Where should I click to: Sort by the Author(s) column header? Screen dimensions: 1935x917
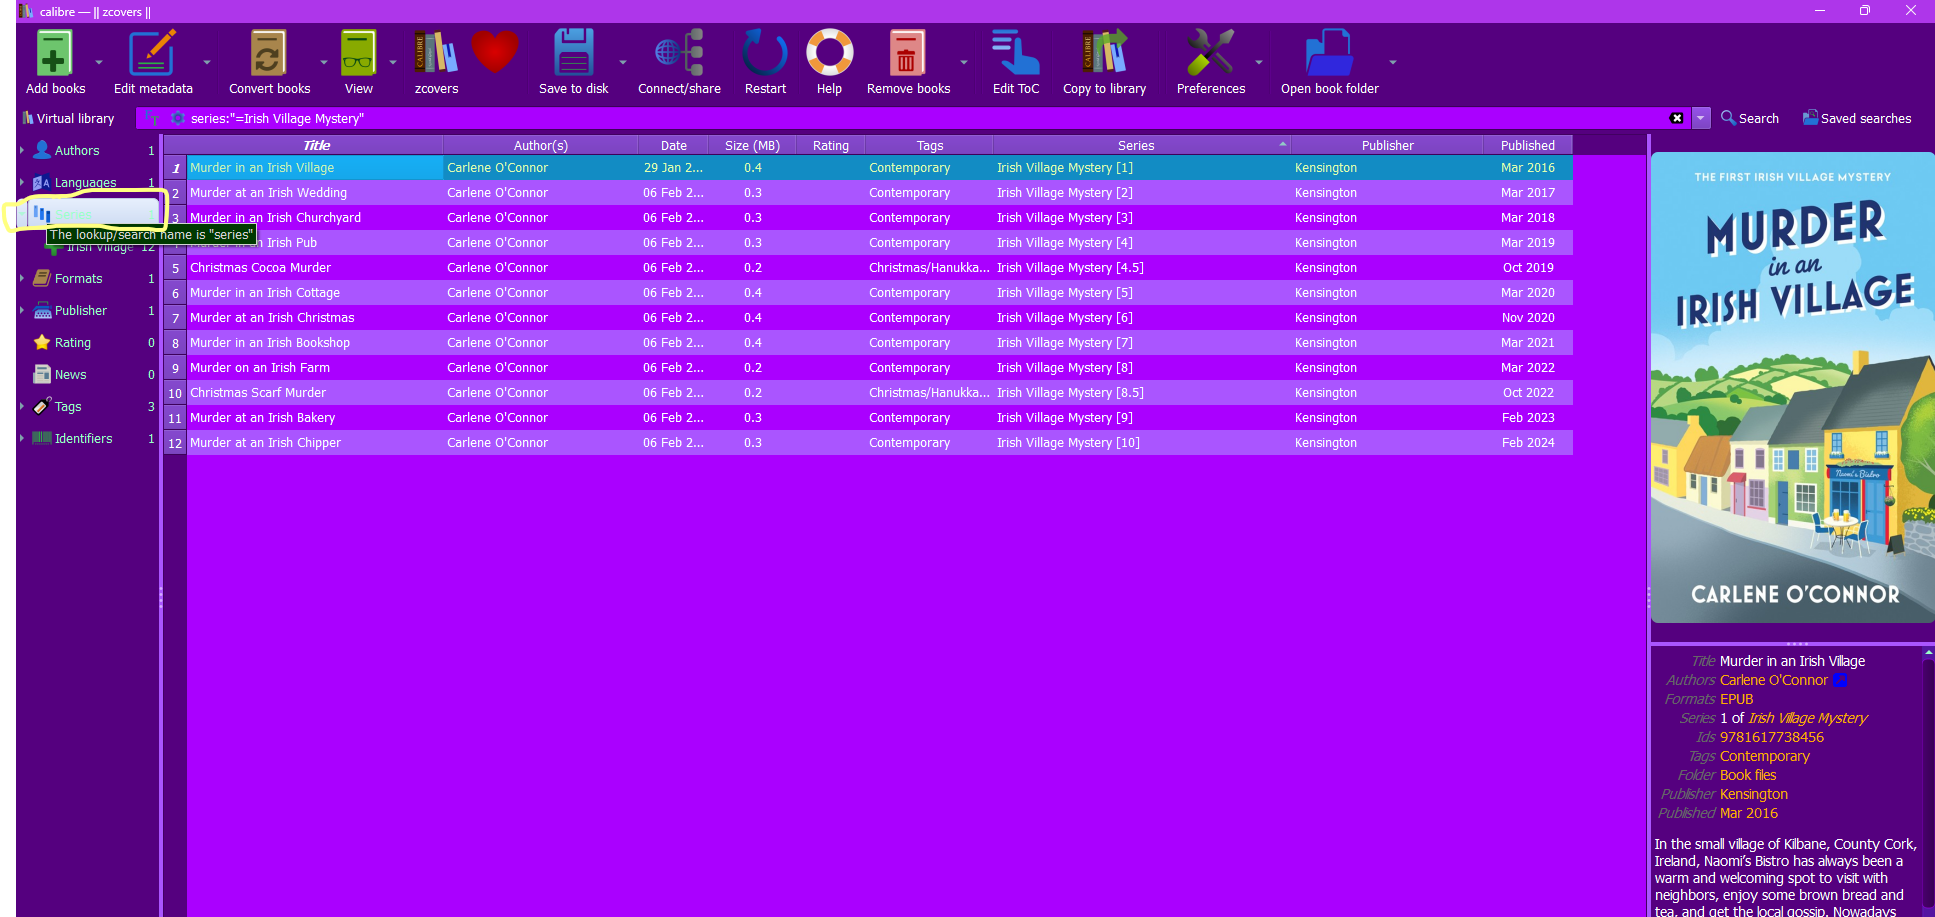(x=540, y=145)
